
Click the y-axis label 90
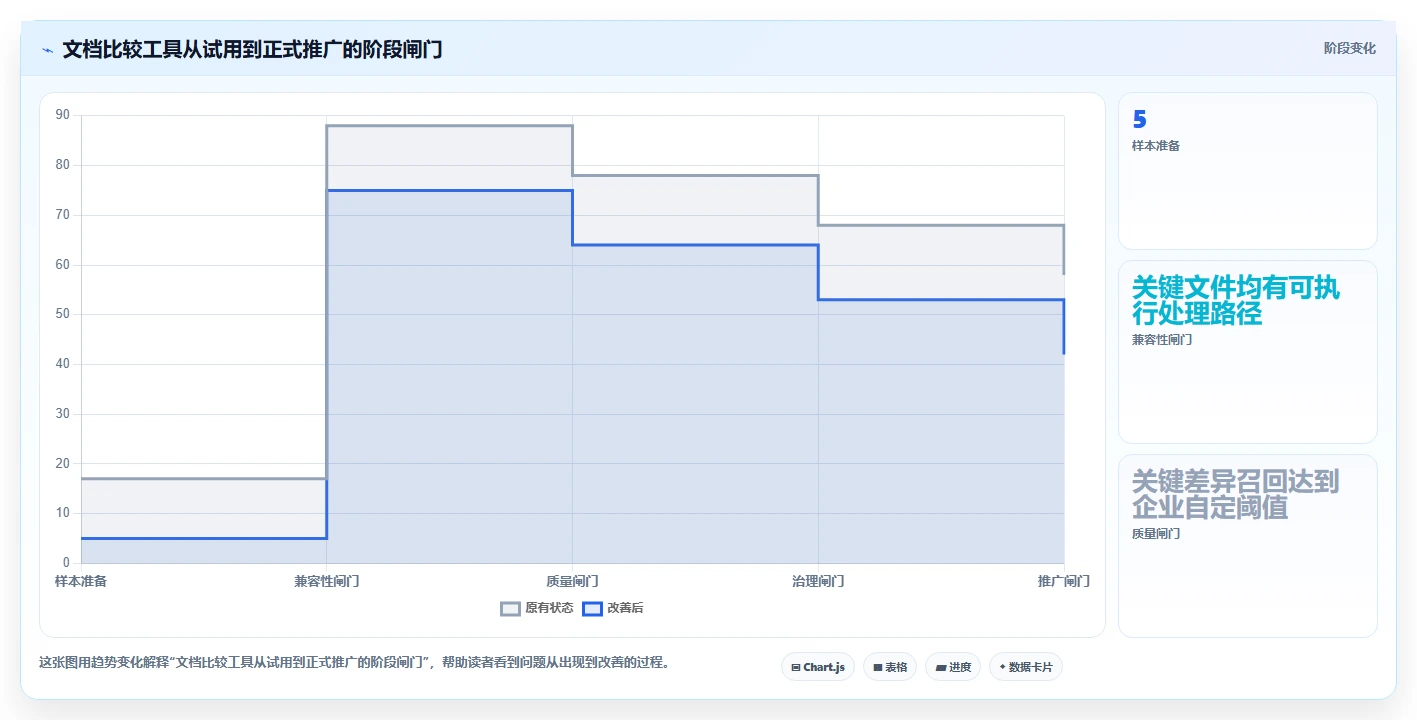coord(63,115)
